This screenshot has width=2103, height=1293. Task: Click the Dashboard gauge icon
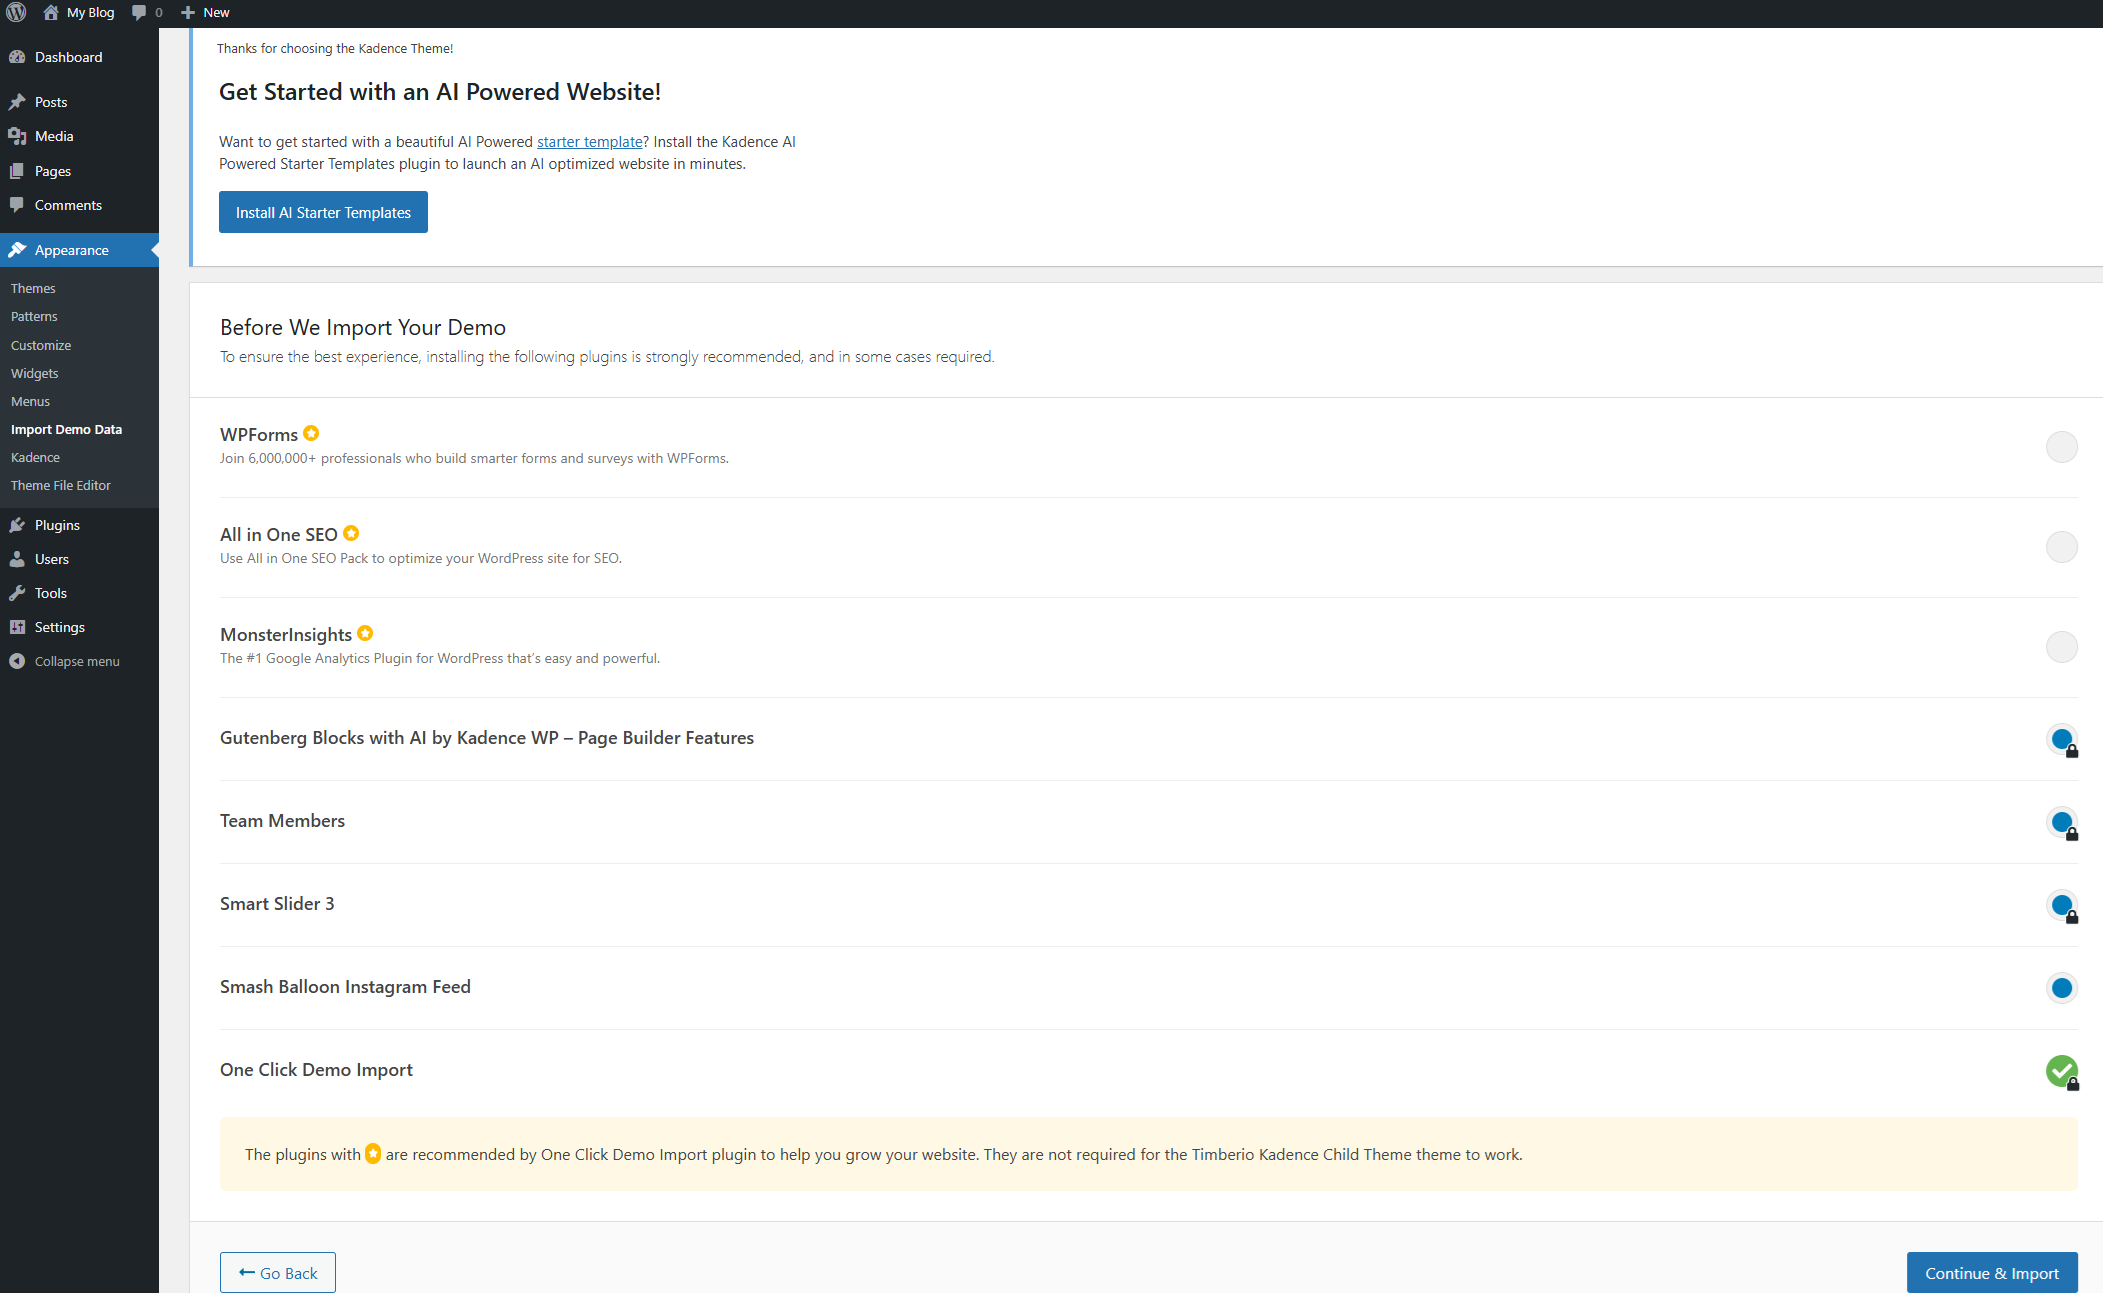coord(17,57)
